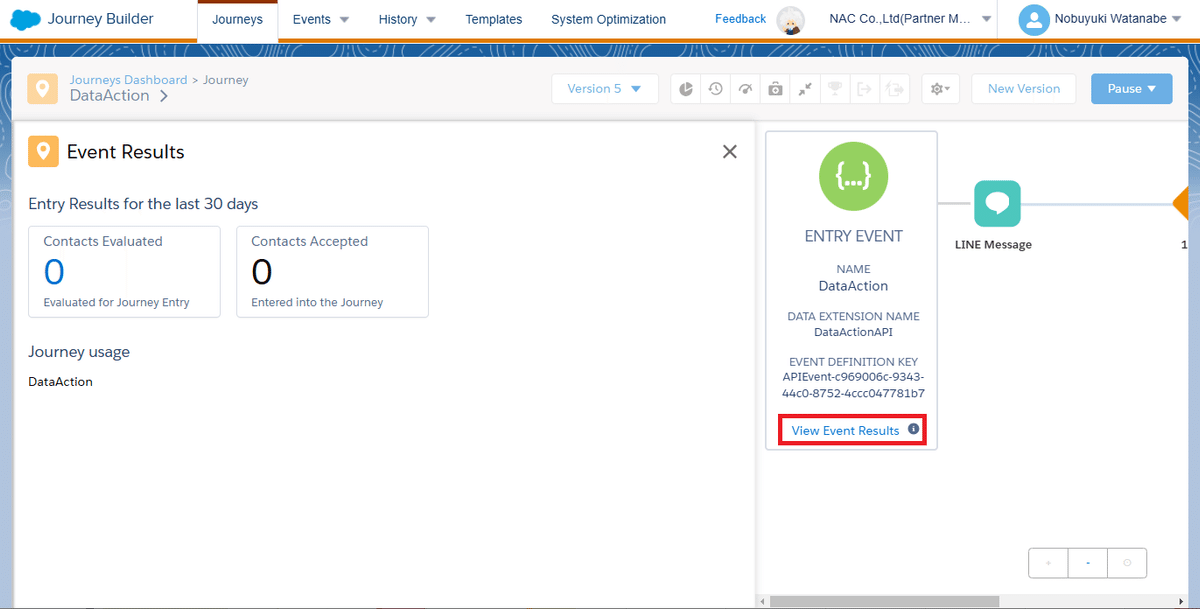Click DataAction under Journey usage

[x=60, y=382]
